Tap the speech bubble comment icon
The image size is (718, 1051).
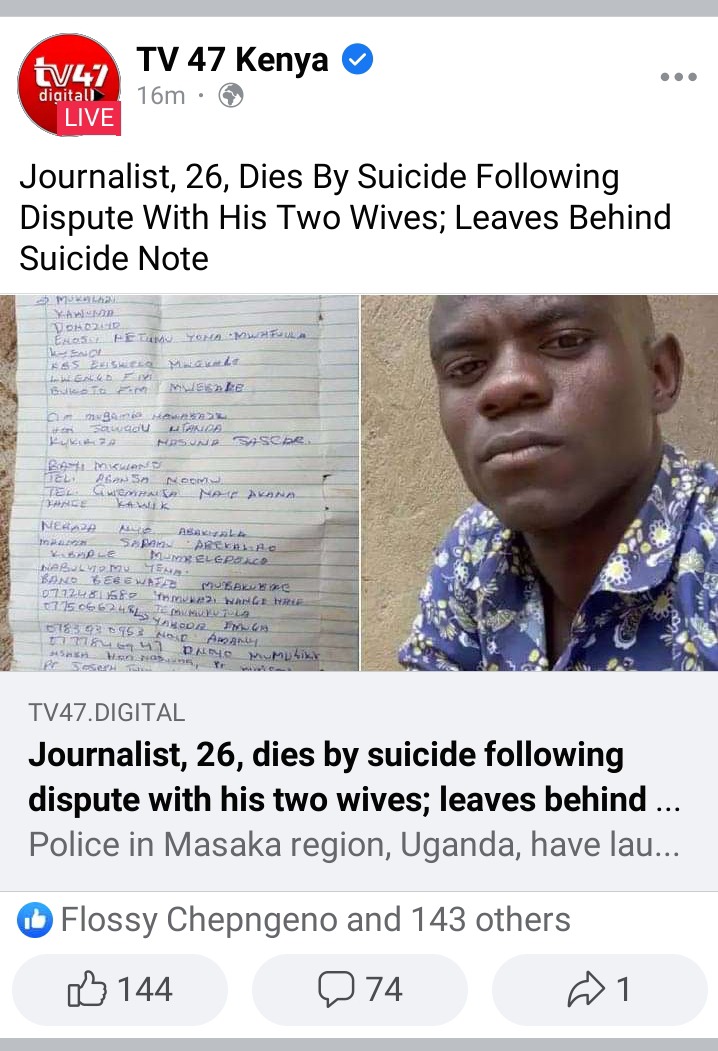pyautogui.click(x=336, y=989)
